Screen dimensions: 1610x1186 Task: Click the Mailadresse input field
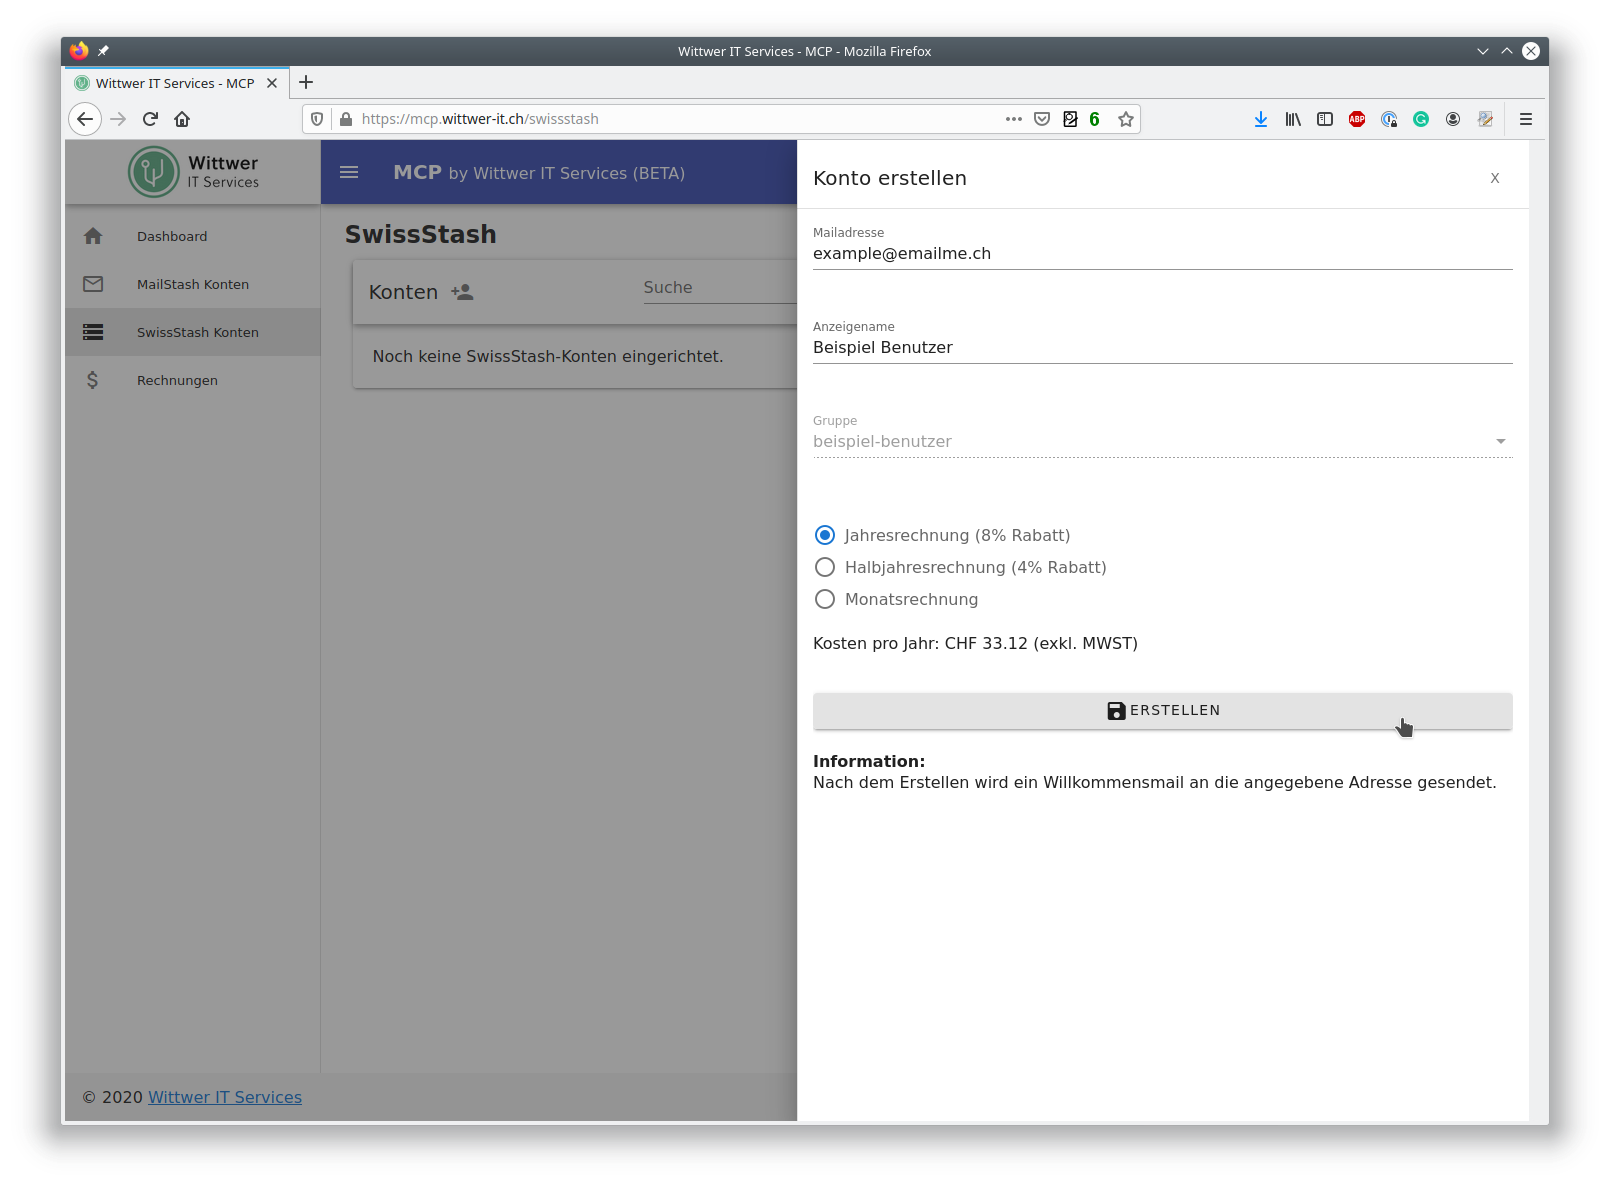(x=1162, y=254)
